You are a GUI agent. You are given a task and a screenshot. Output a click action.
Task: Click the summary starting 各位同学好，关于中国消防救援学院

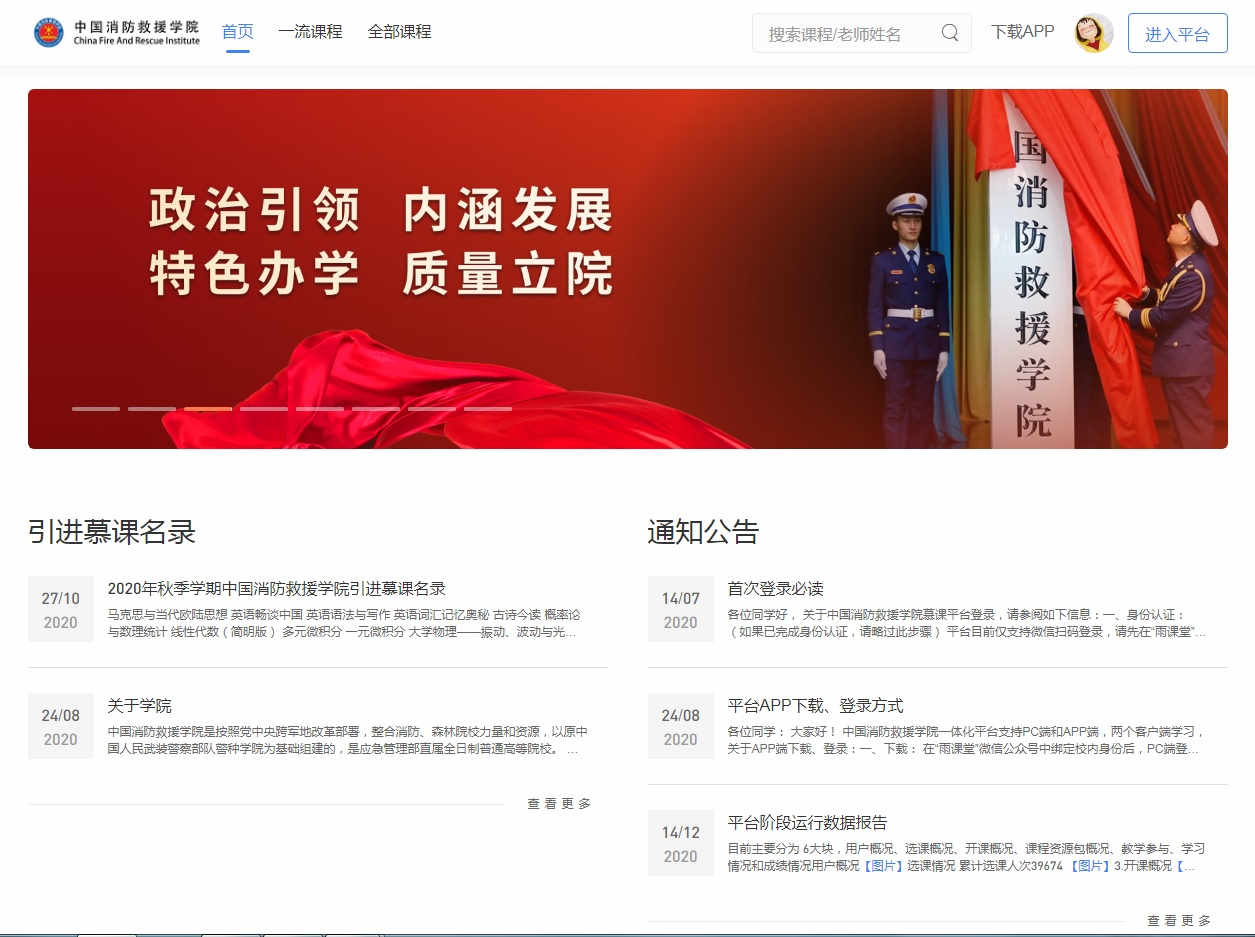967,623
